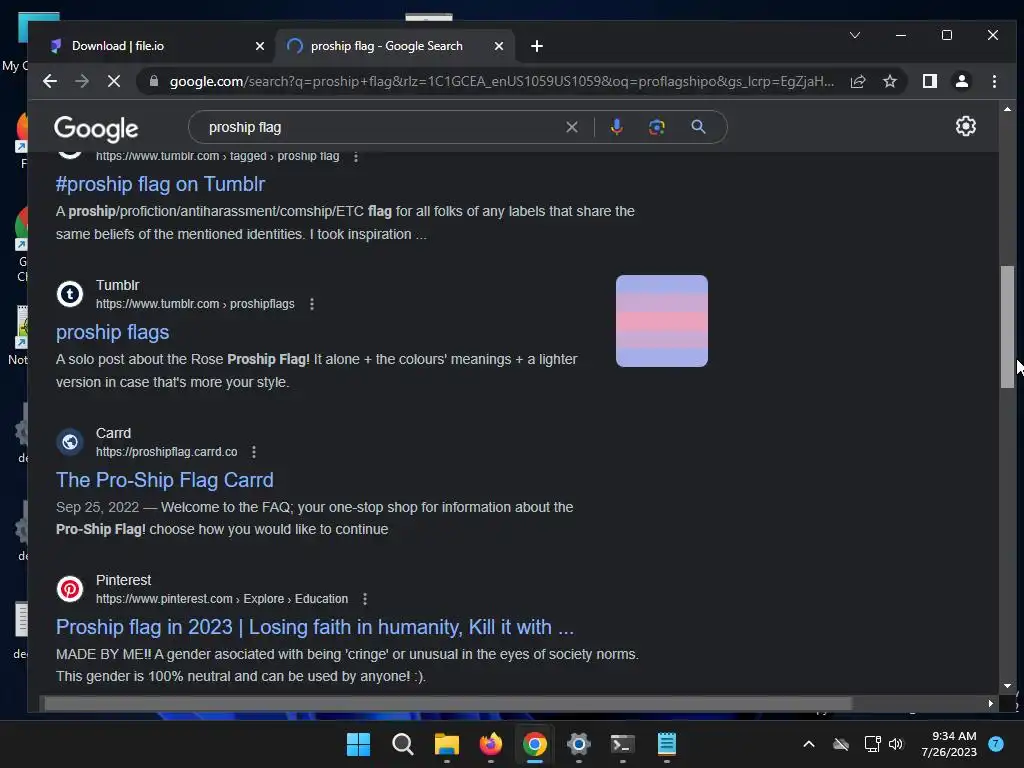This screenshot has width=1024, height=768.
Task: Stop loading the current page
Action: coord(114,81)
